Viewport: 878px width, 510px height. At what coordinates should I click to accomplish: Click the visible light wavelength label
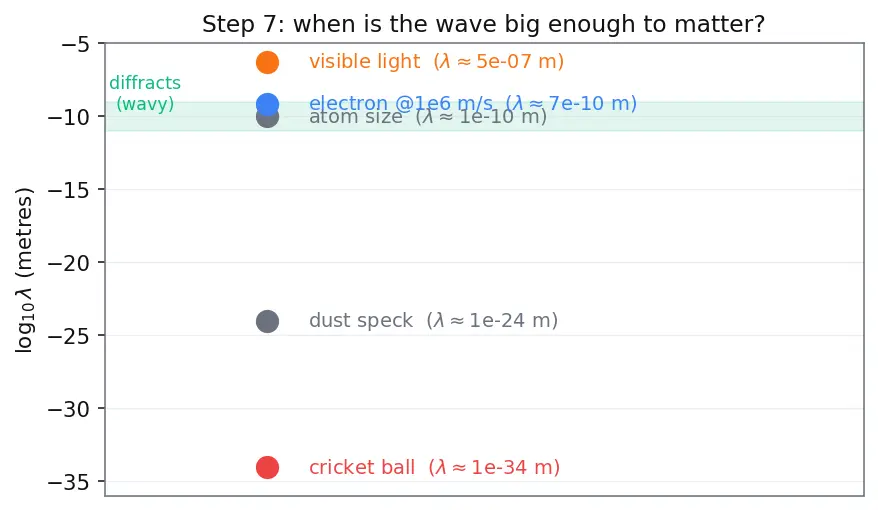click(436, 62)
